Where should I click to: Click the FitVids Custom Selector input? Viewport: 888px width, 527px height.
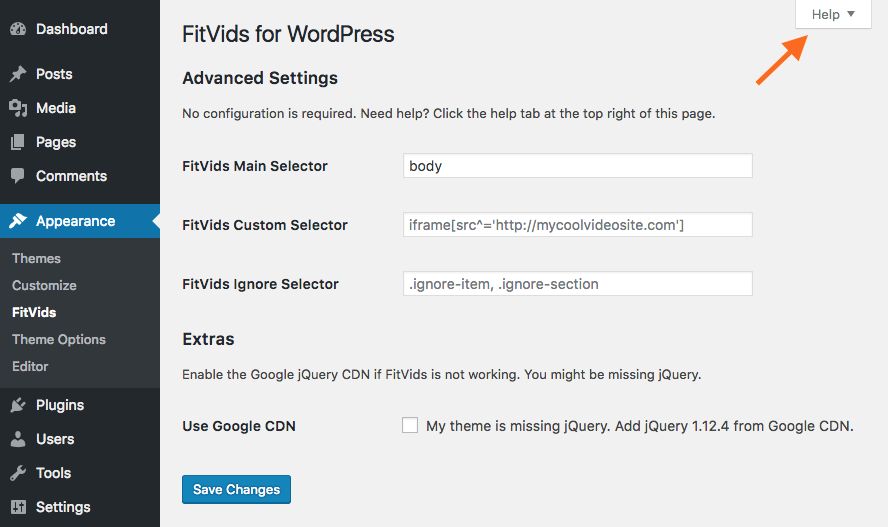point(578,225)
